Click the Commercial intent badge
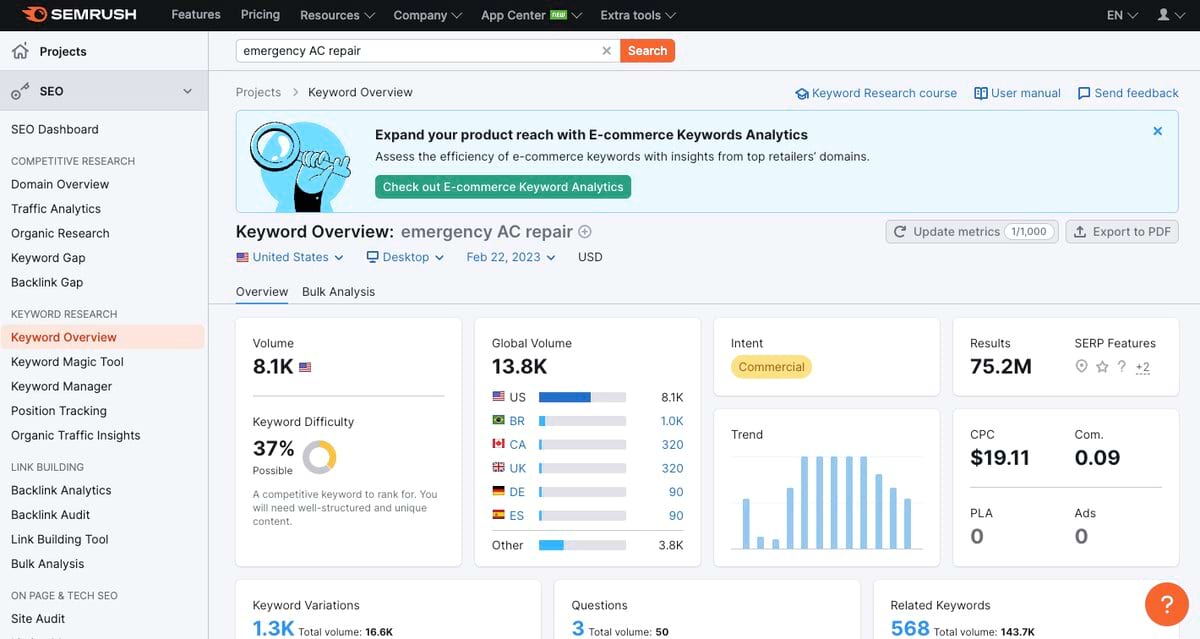This screenshot has height=639, width=1200. point(771,367)
